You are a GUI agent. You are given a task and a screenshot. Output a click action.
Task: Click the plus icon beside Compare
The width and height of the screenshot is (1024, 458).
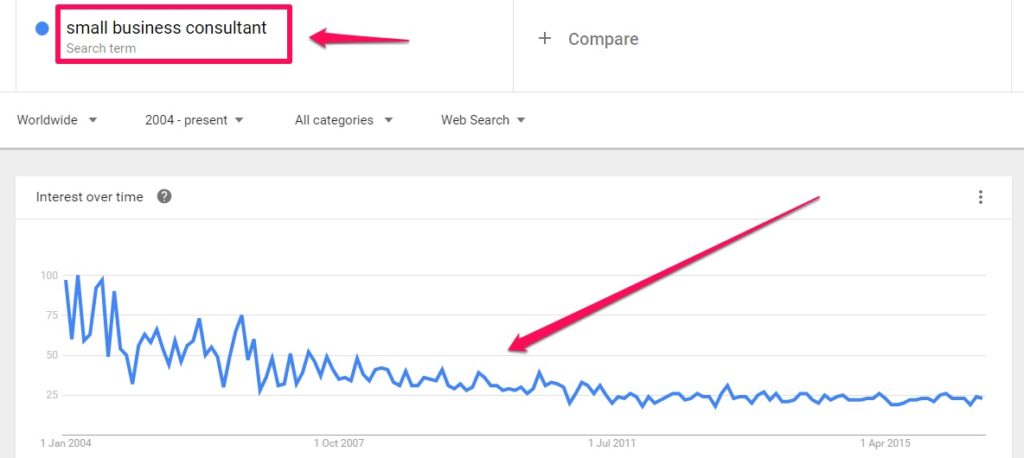coord(545,39)
